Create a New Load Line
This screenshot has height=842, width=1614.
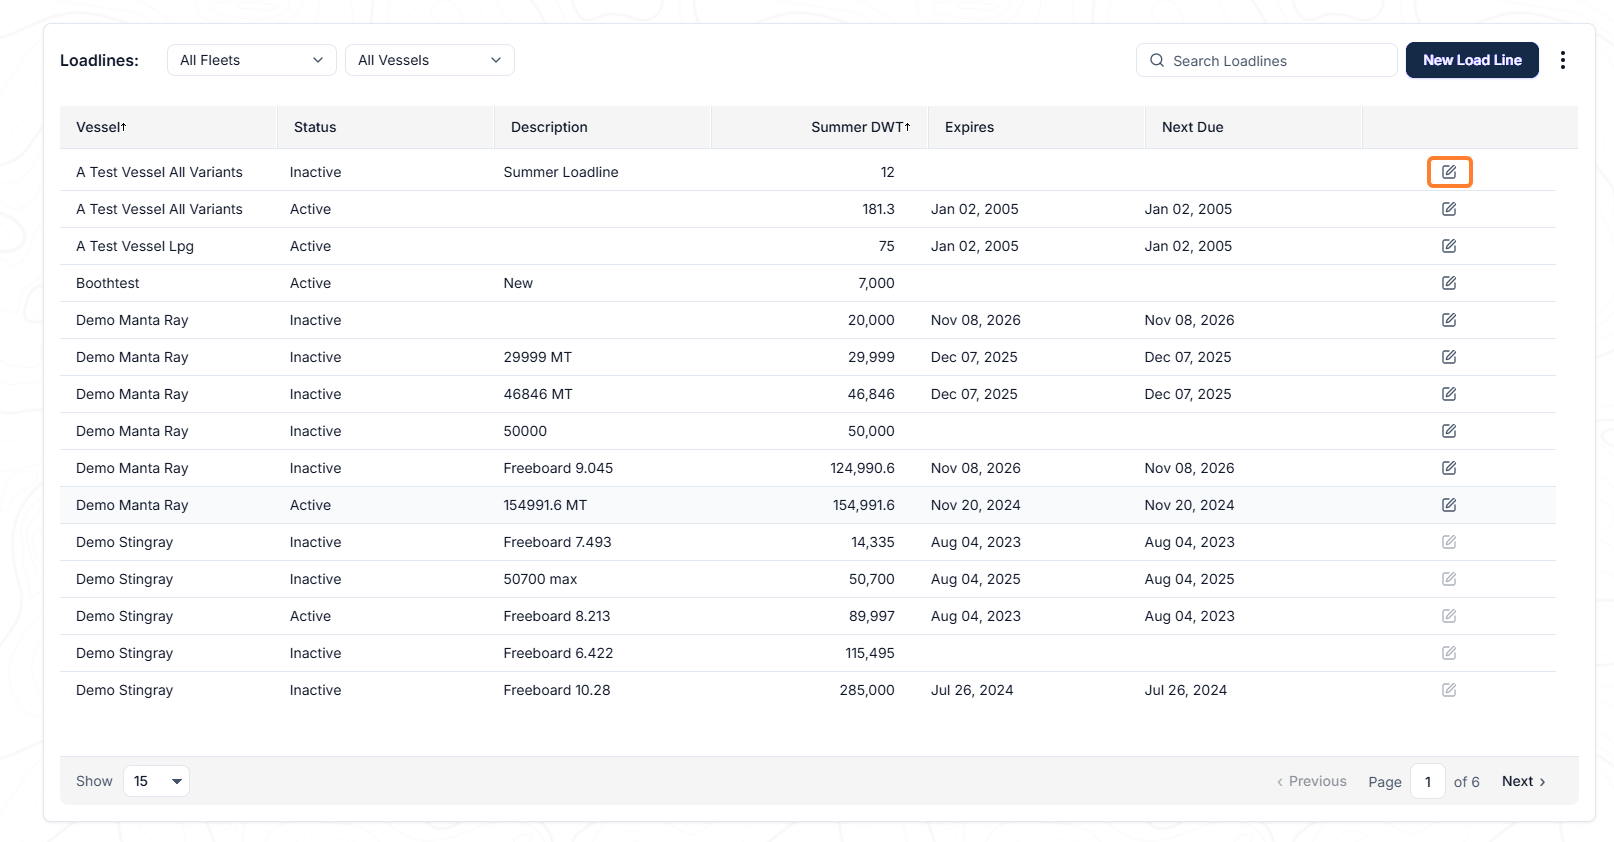coord(1472,60)
